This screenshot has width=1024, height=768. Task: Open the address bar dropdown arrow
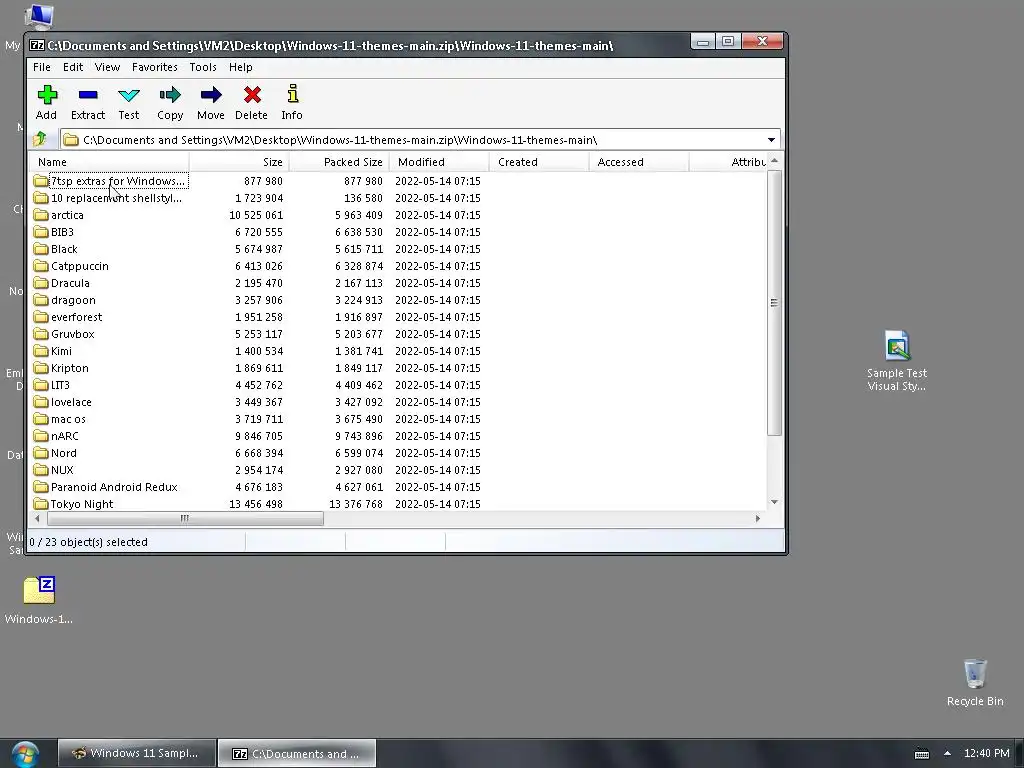pyautogui.click(x=771, y=140)
